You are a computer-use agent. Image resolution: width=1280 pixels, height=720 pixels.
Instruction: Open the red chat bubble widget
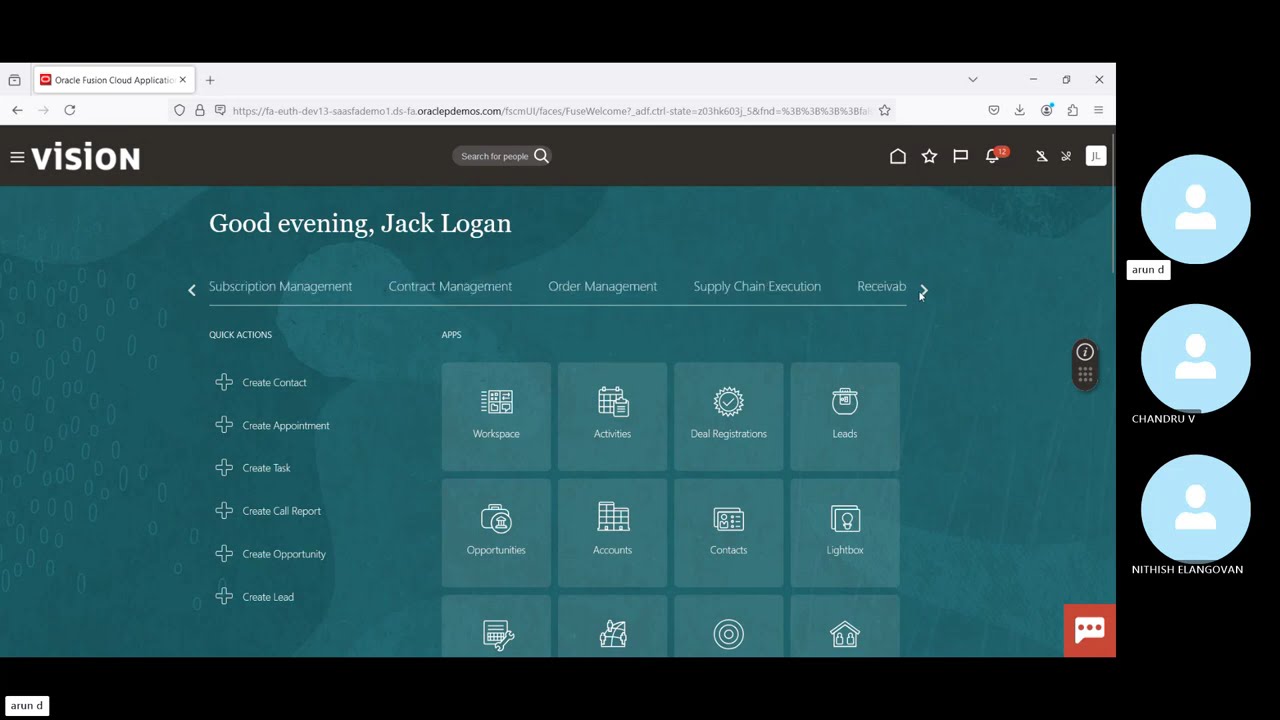point(1090,630)
